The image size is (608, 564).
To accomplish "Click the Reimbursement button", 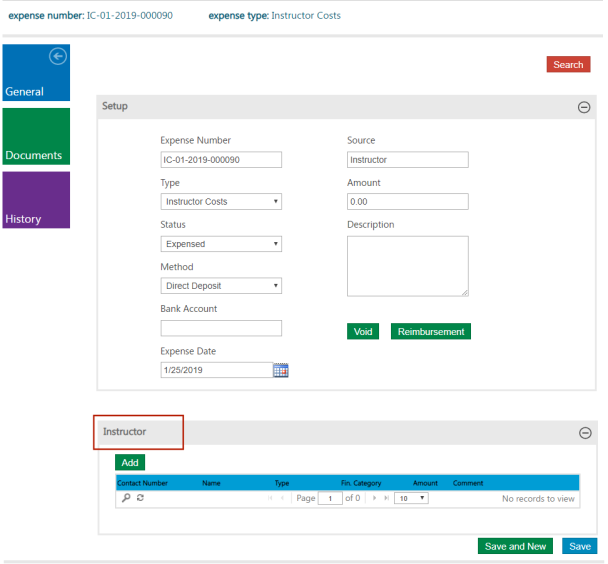I will [430, 332].
